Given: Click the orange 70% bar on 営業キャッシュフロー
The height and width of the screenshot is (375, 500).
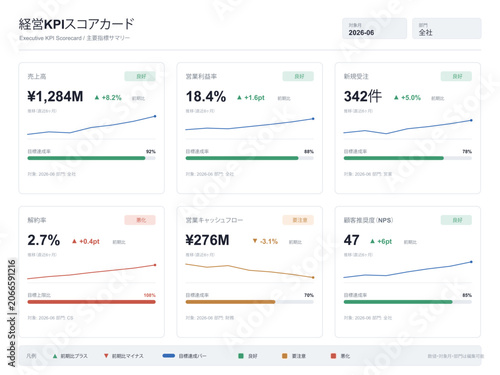Looking at the screenshot, I should pos(250,302).
